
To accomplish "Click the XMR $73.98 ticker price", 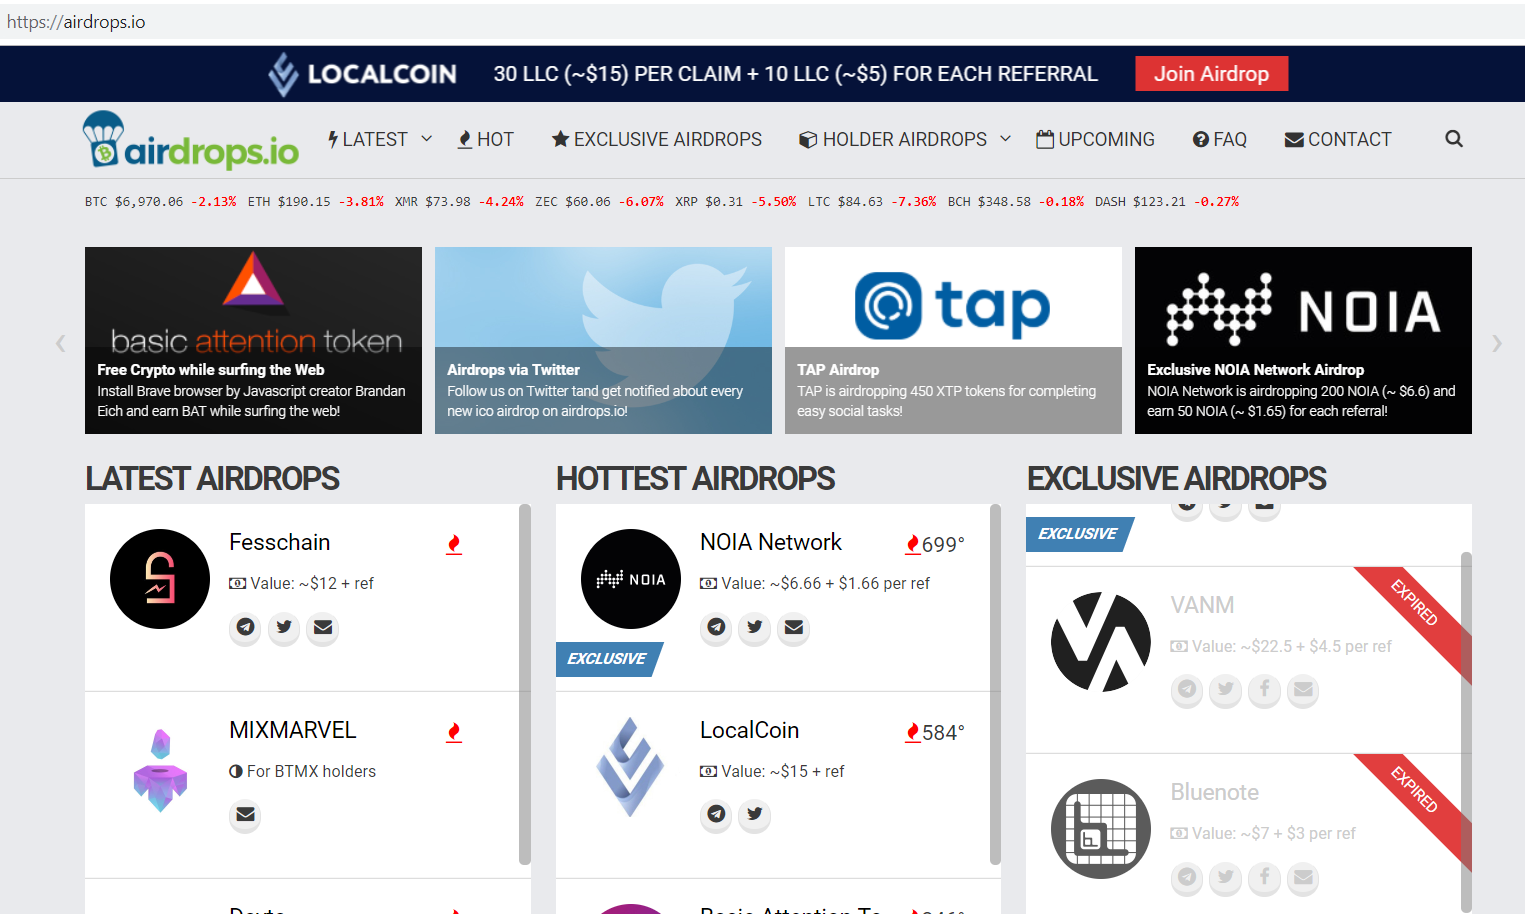I will (448, 202).
